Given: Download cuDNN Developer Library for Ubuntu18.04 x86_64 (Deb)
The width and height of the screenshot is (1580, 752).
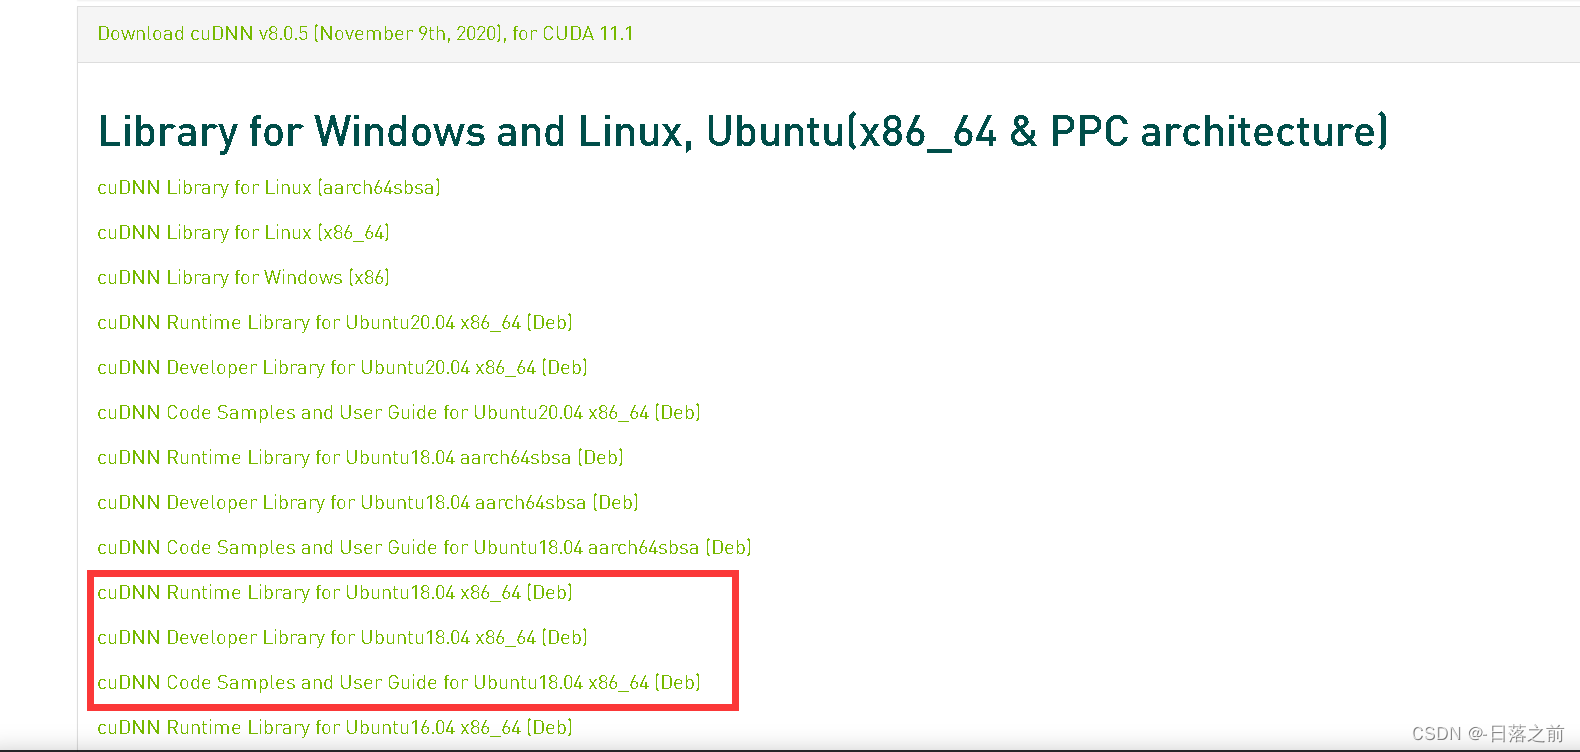Looking at the screenshot, I should pyautogui.click(x=342, y=637).
